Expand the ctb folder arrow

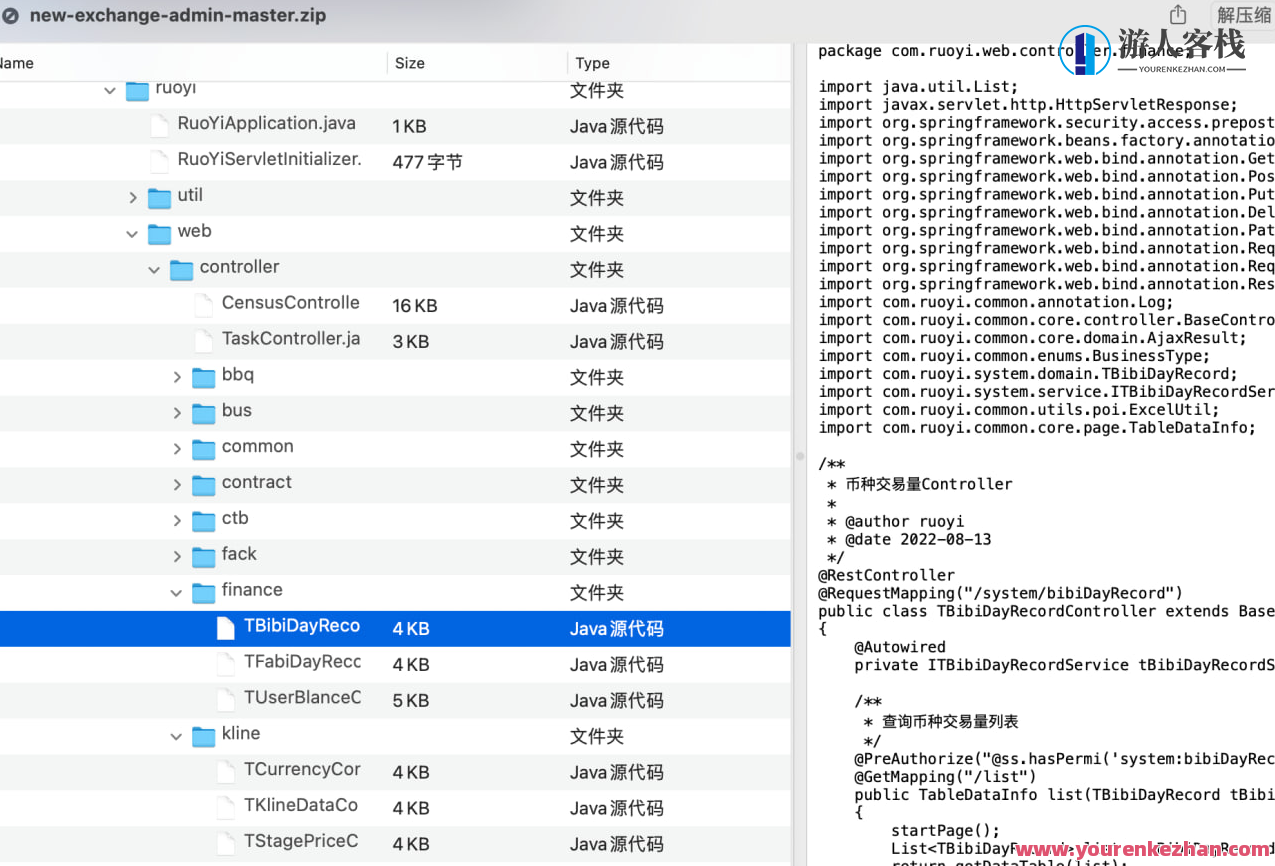tap(177, 521)
